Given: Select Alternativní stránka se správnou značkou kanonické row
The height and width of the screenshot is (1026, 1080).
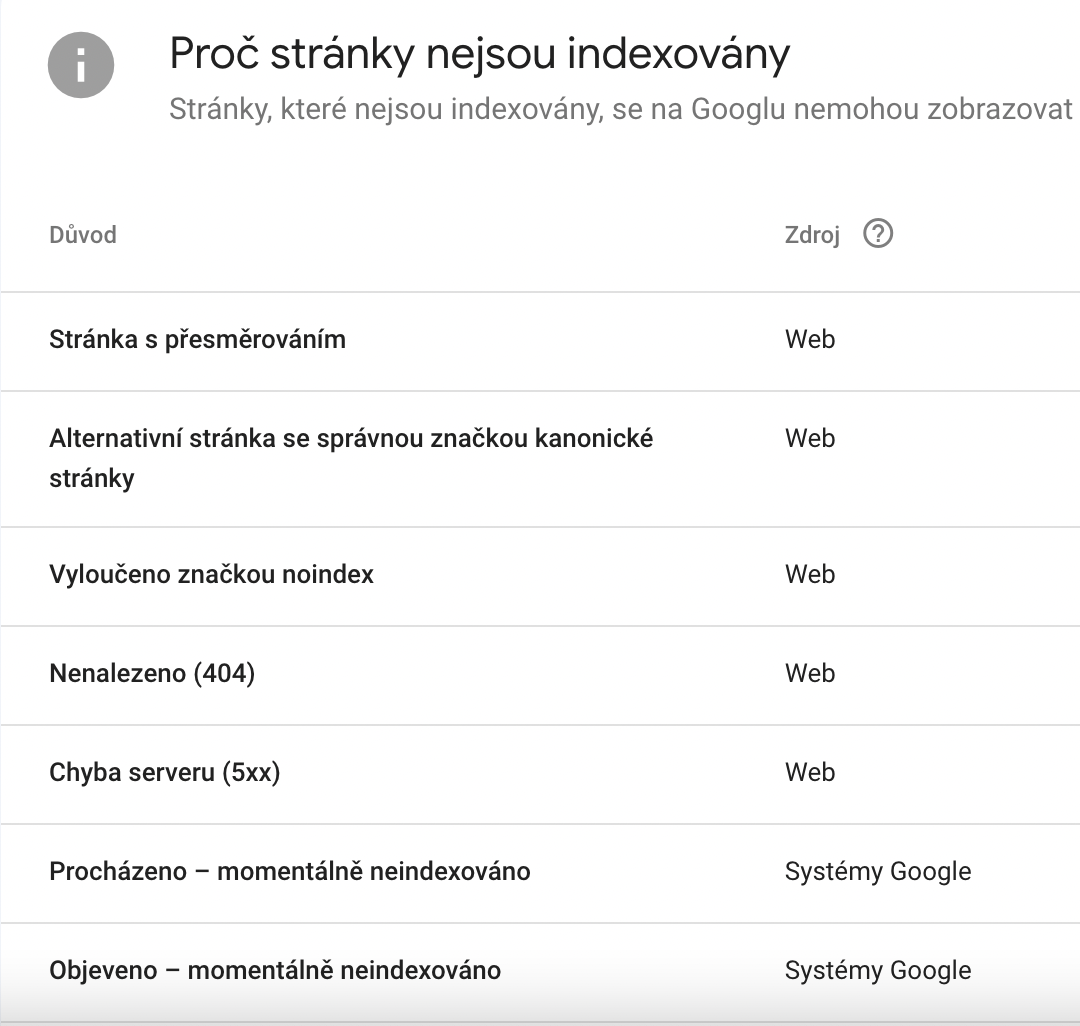Looking at the screenshot, I should coord(540,459).
